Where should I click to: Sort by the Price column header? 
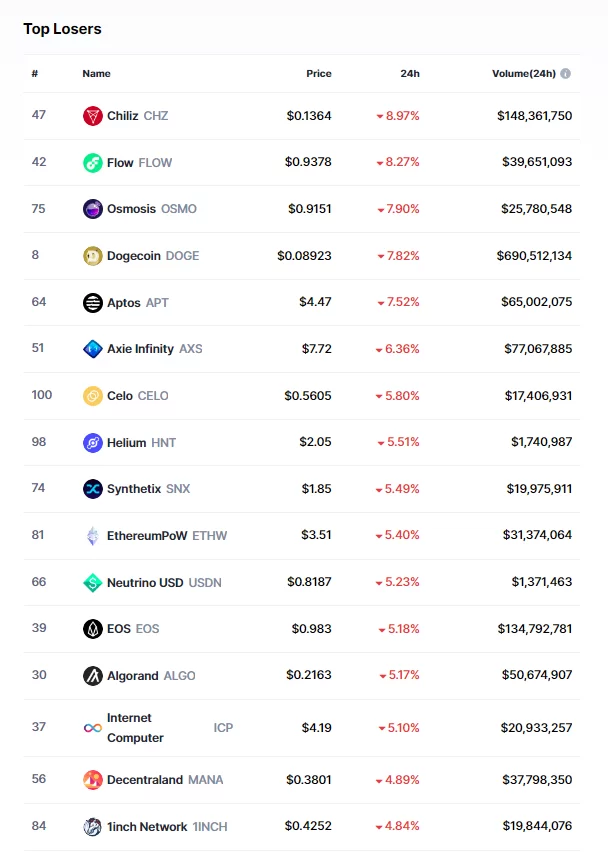tap(319, 73)
